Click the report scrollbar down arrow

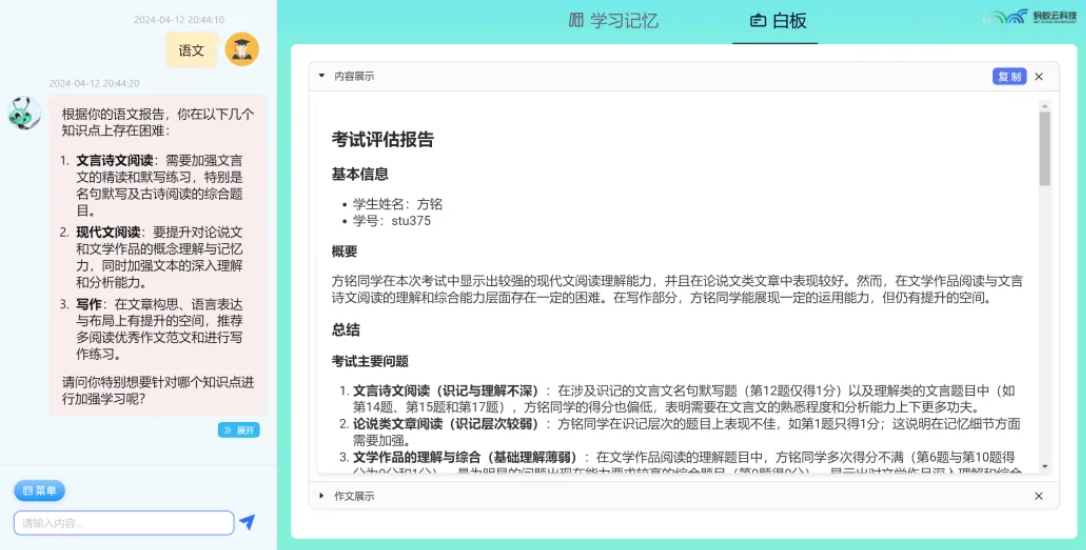pos(1044,465)
